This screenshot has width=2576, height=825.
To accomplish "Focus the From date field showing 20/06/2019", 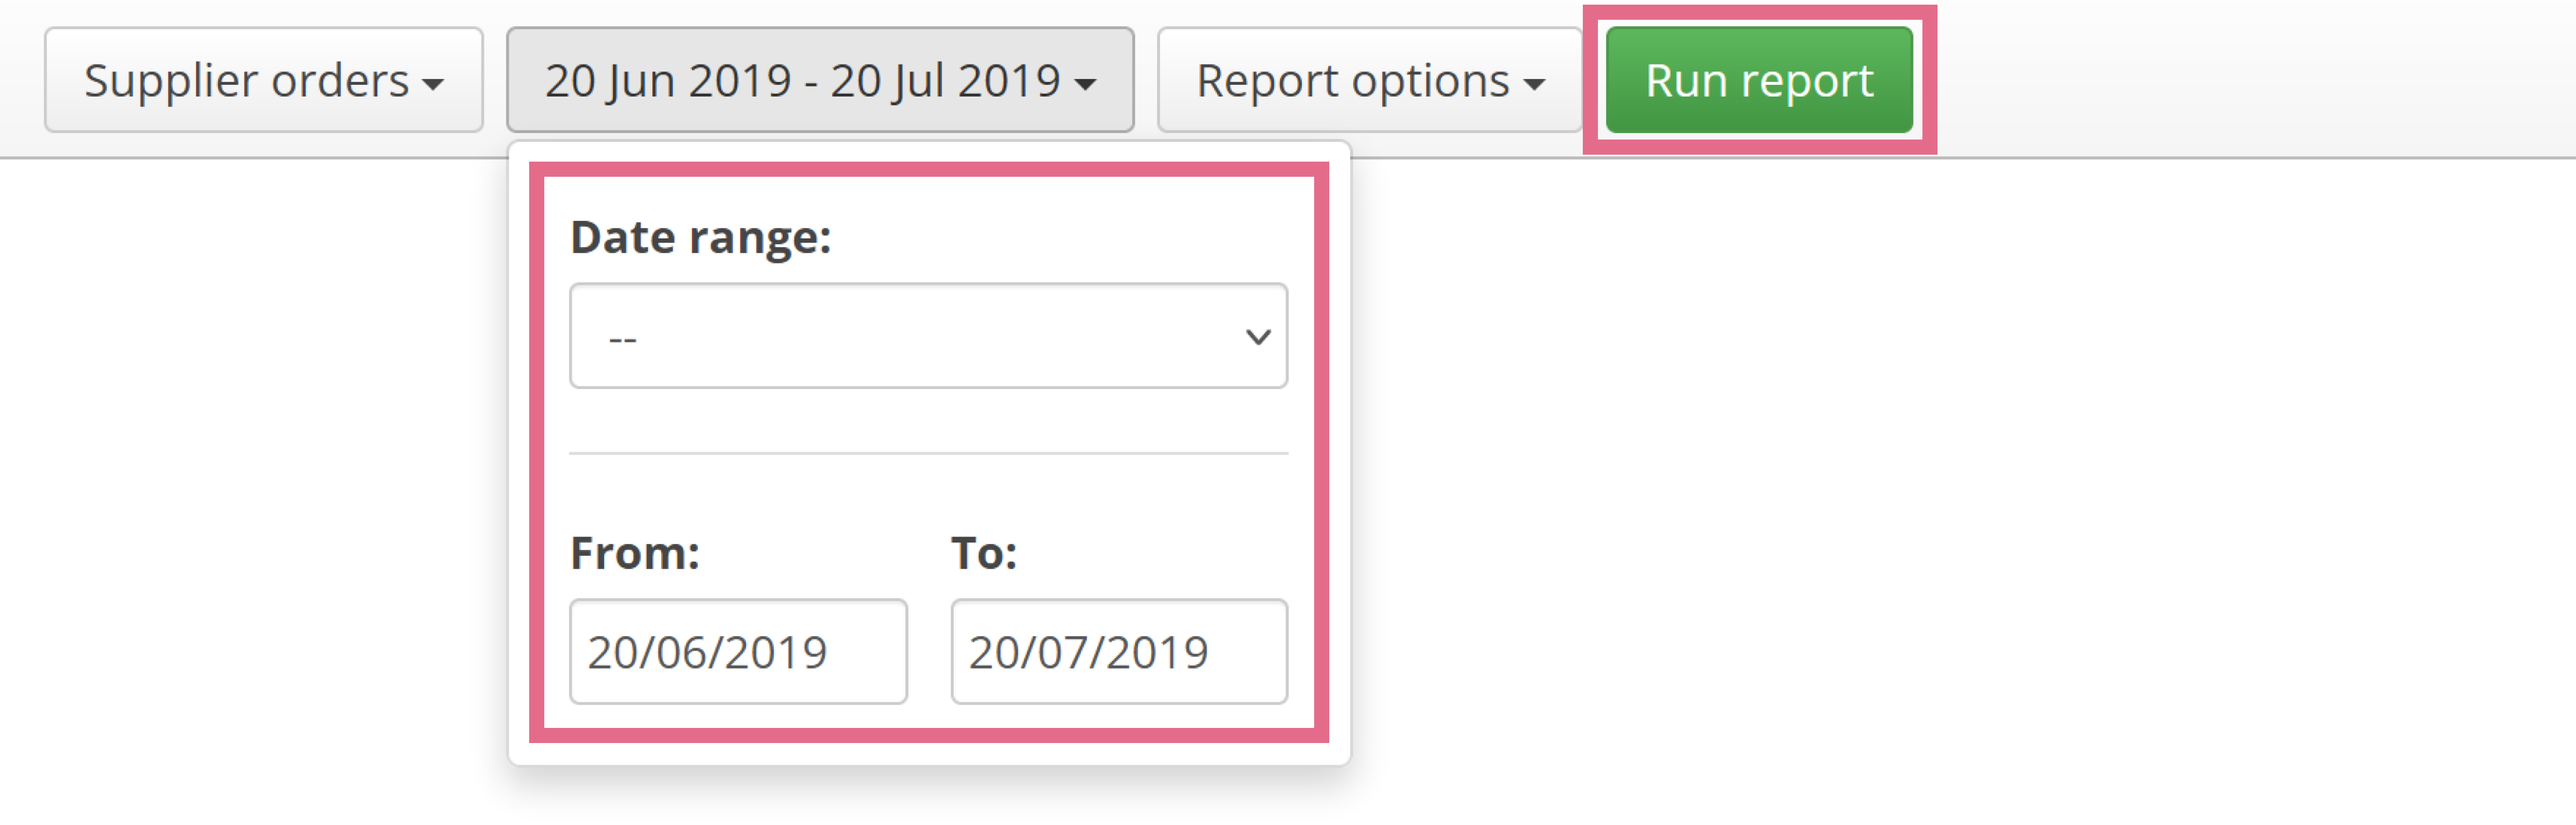I will pyautogui.click(x=738, y=652).
